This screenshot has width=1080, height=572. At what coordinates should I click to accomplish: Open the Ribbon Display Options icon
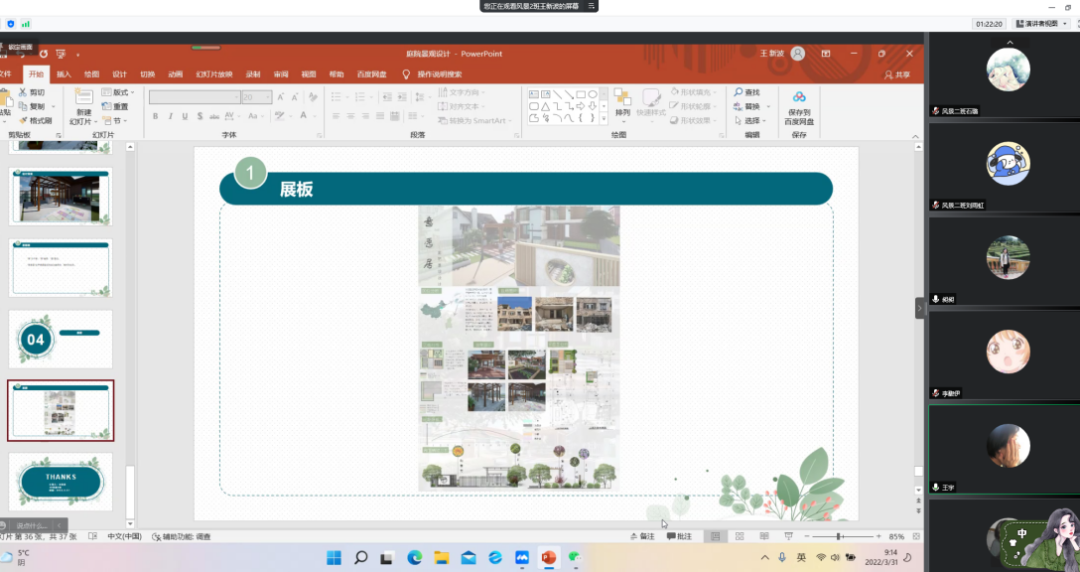click(x=826, y=54)
